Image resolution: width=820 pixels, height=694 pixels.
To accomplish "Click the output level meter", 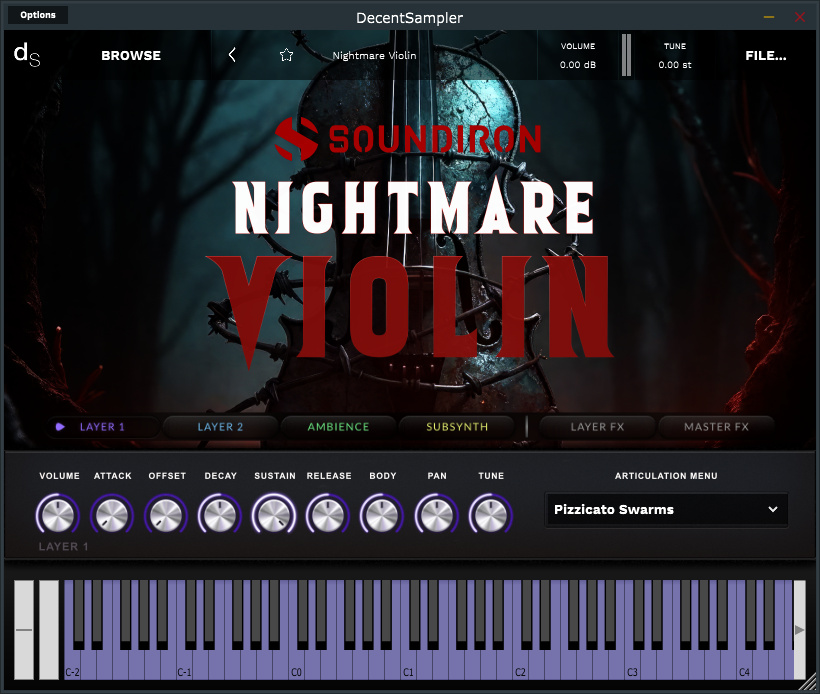I will click(x=626, y=55).
